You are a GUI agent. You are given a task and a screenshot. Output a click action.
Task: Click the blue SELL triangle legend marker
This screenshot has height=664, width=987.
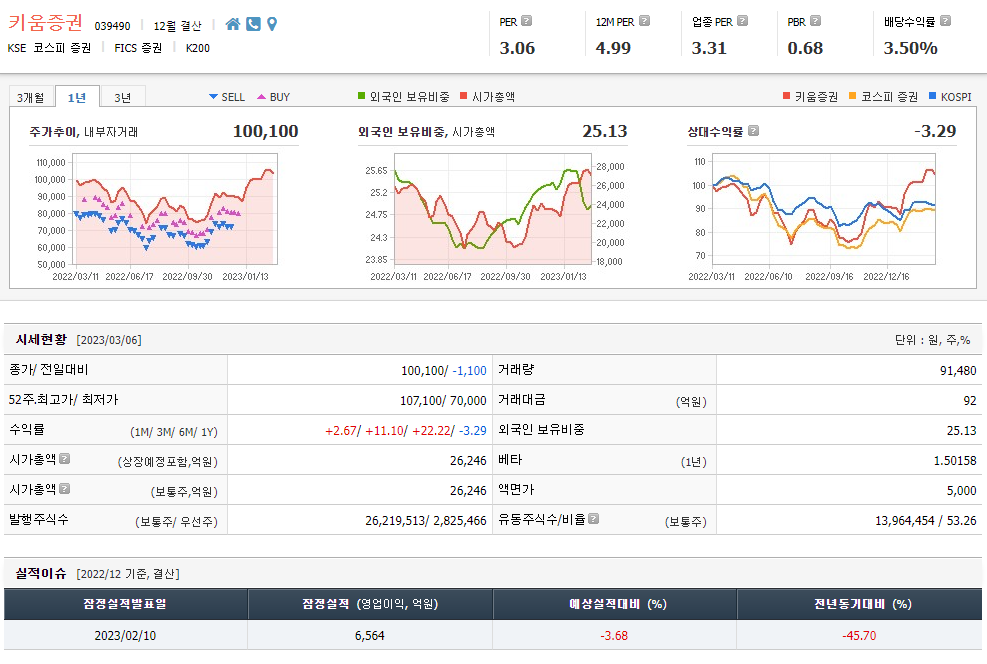click(213, 96)
